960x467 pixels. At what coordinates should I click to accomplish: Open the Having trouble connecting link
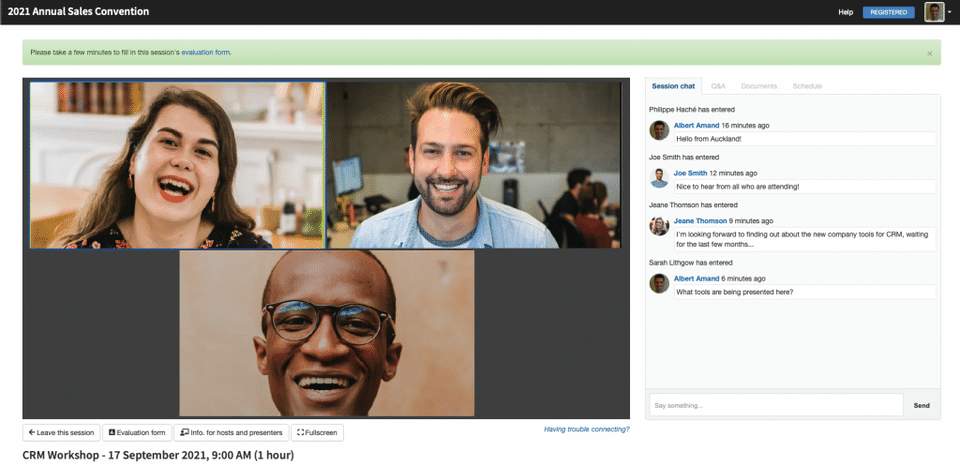tap(587, 429)
